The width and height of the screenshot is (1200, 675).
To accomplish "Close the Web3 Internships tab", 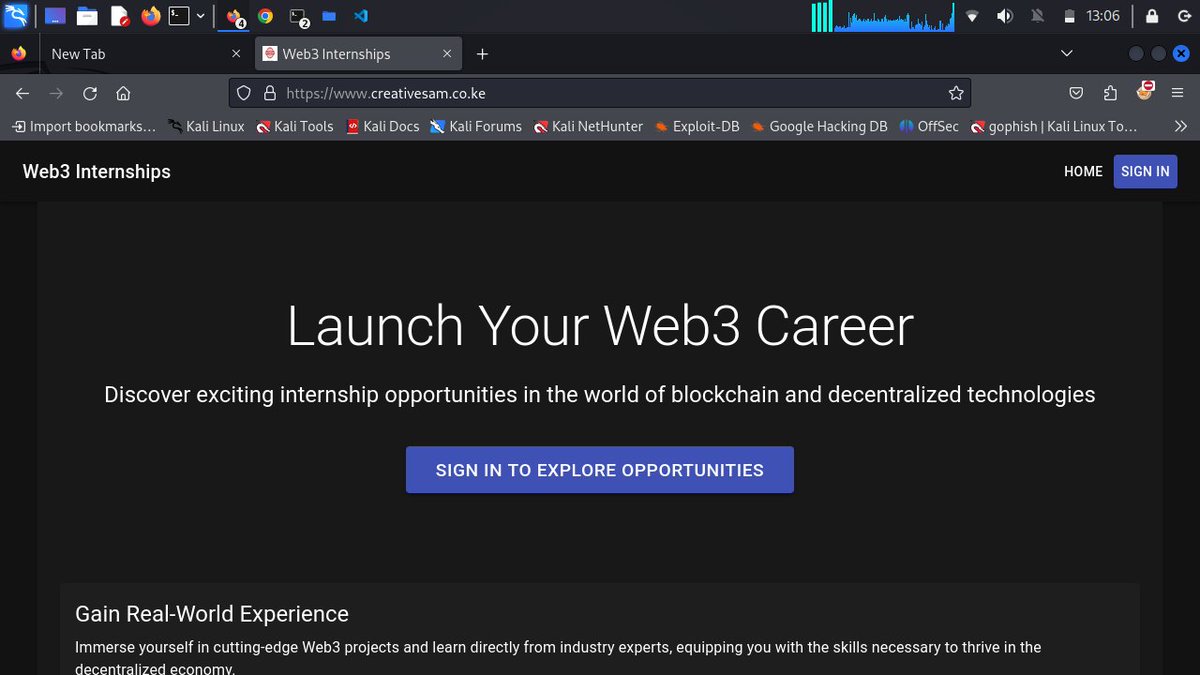I will pos(447,54).
